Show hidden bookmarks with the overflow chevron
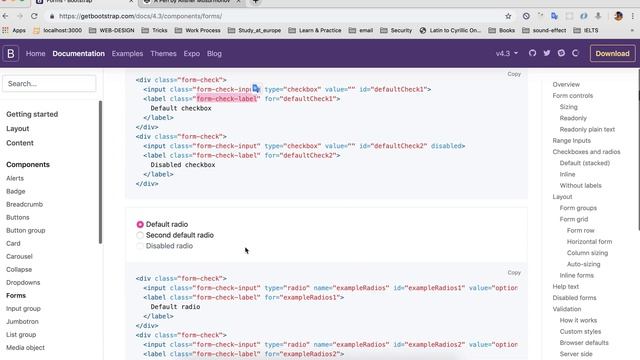 pos(632,30)
